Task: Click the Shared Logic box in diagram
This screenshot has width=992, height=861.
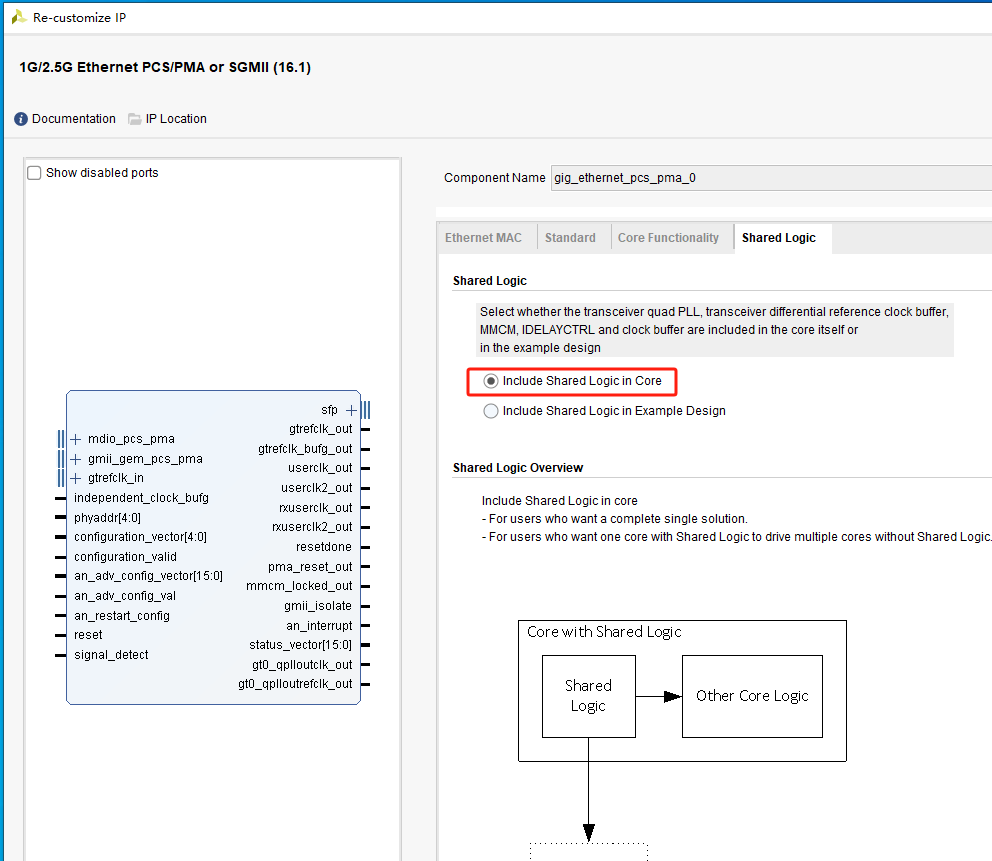Action: (x=588, y=696)
